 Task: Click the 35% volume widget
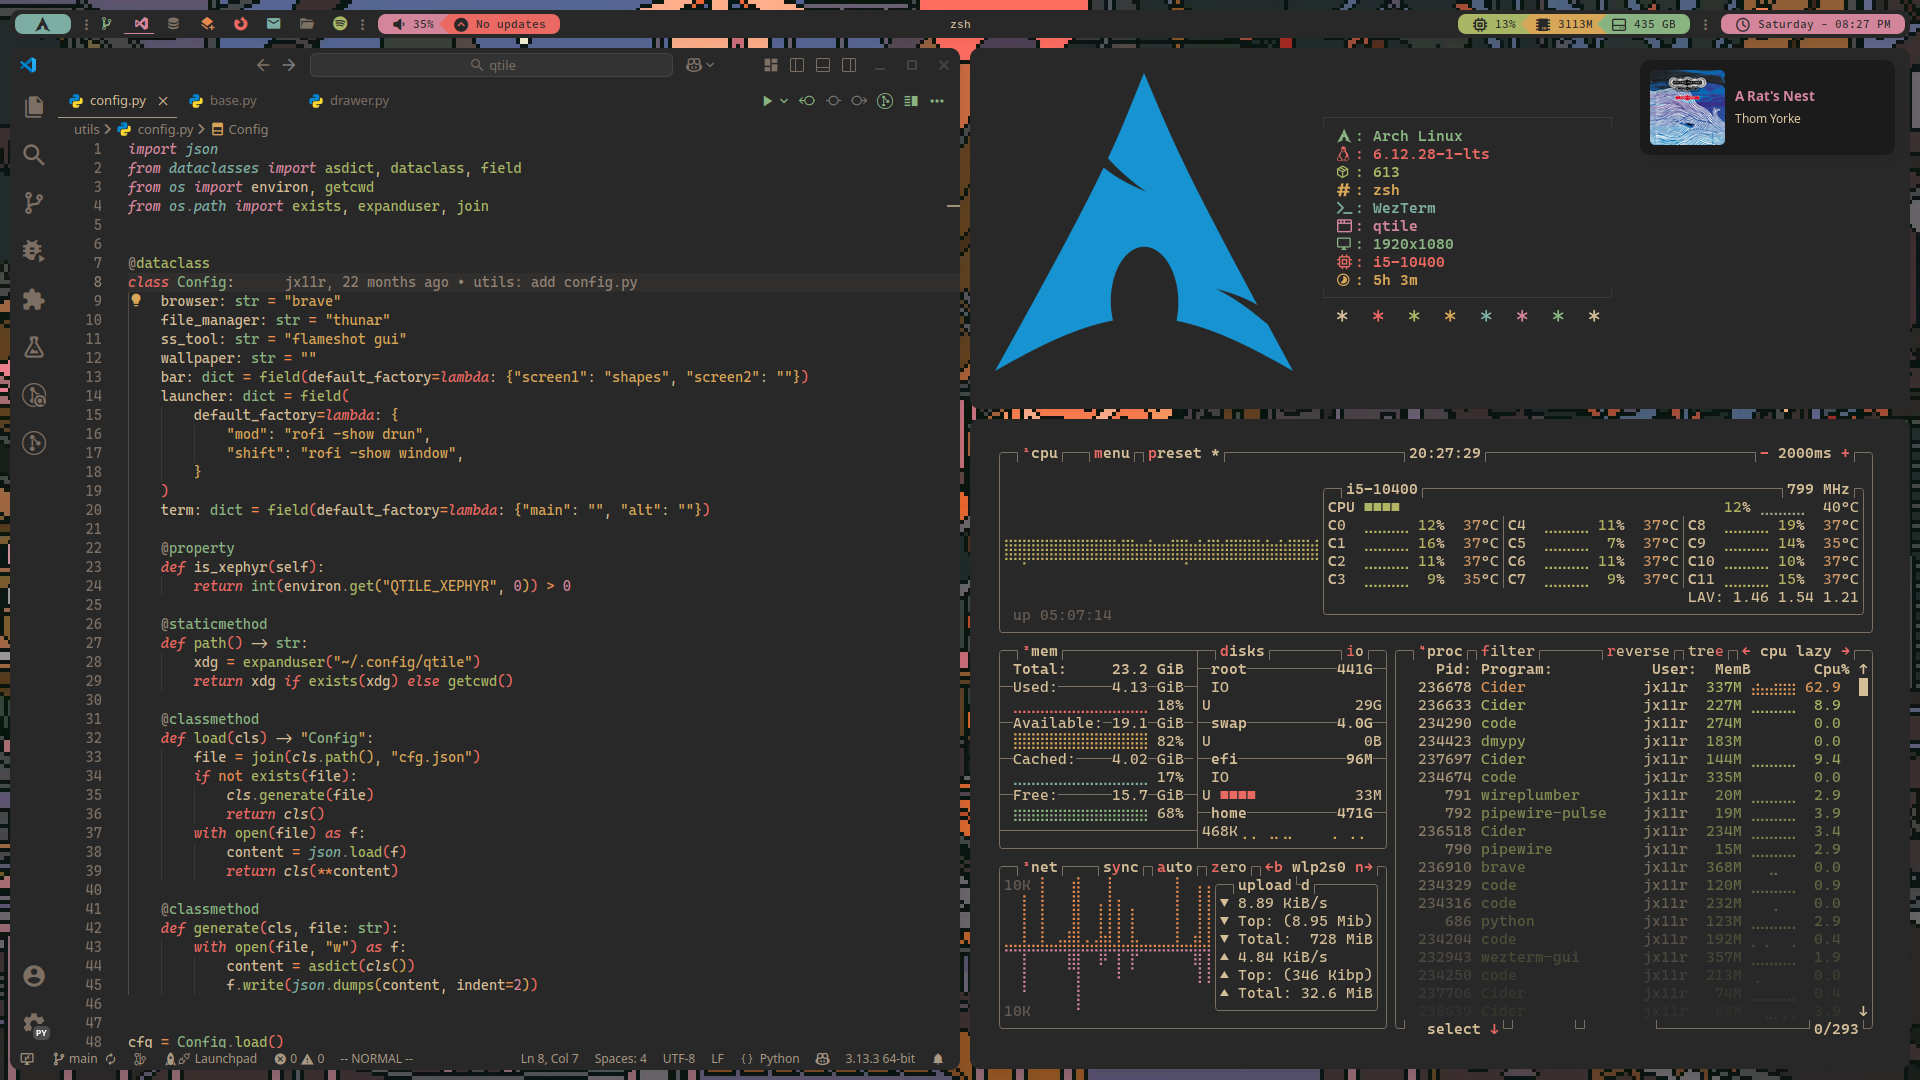pos(413,24)
